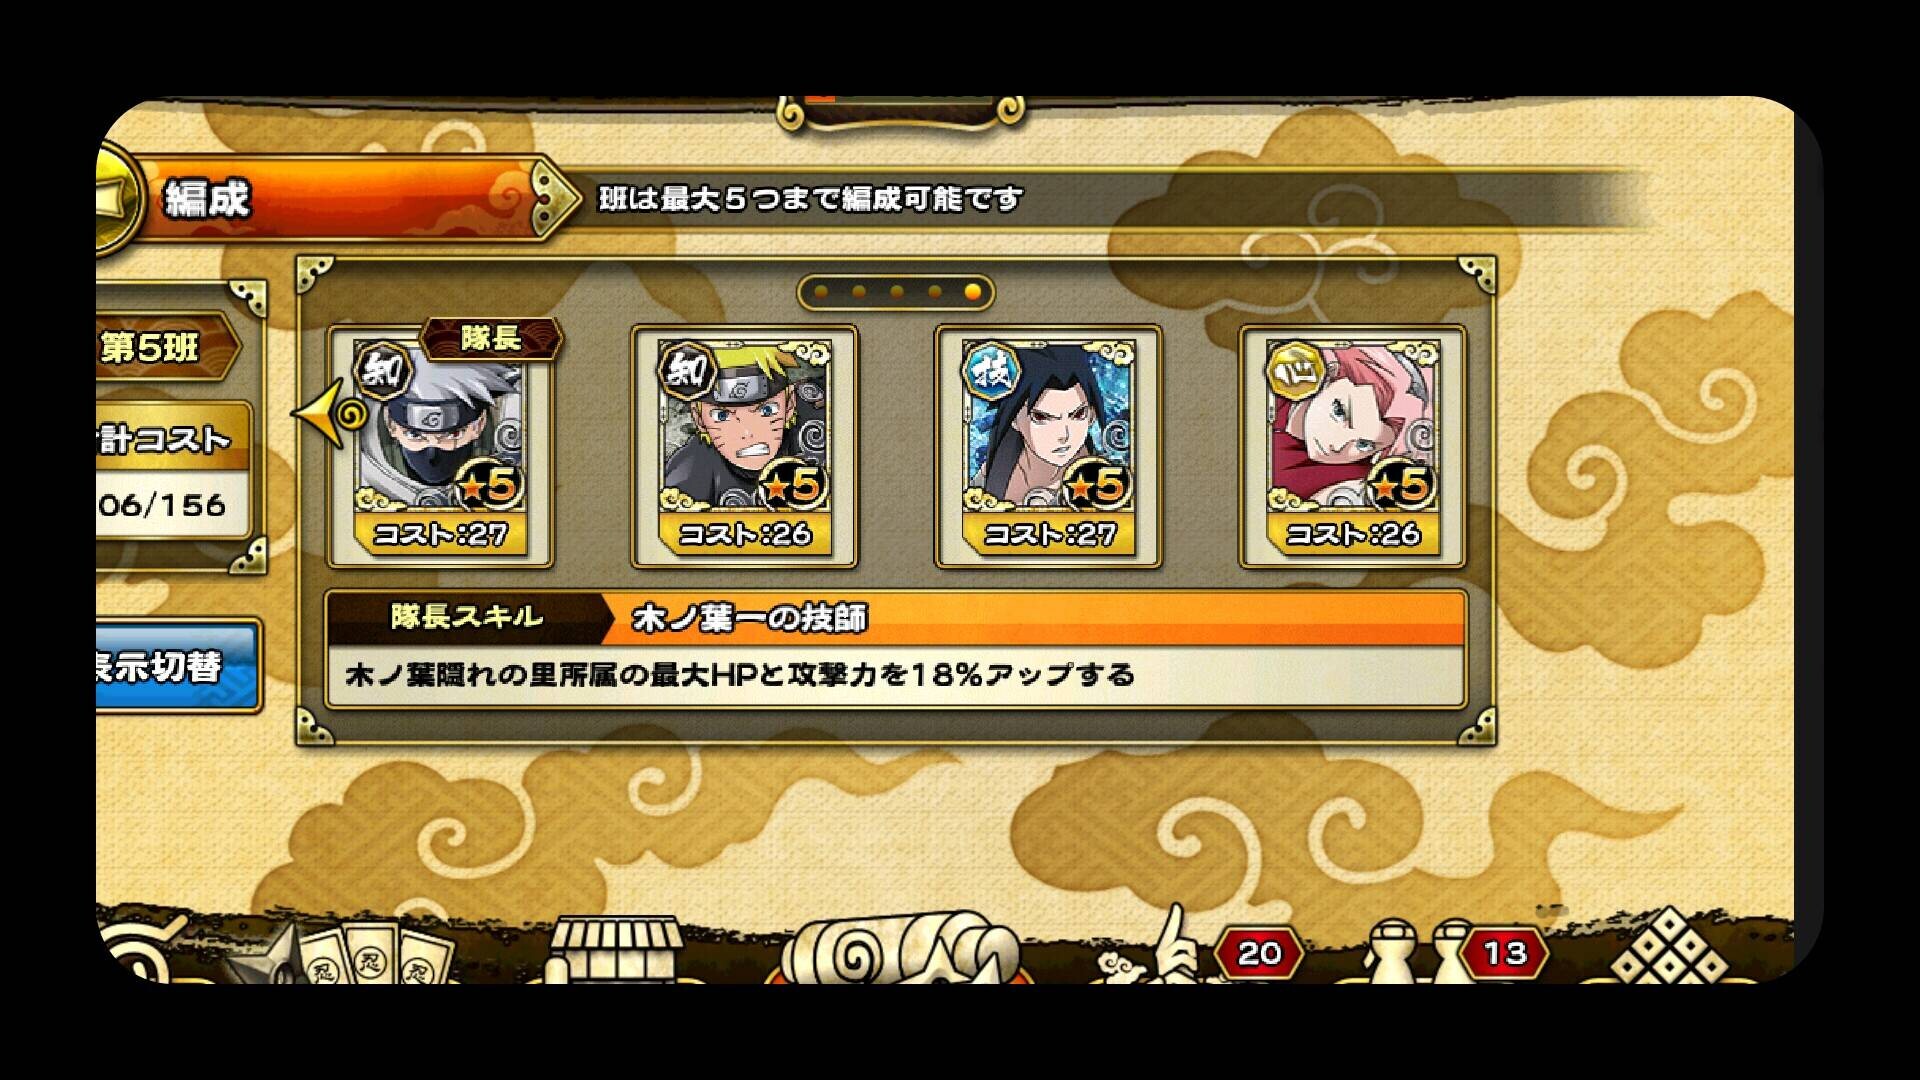This screenshot has width=1920, height=1080.
Task: Open the shop building icon
Action: click(x=615, y=950)
